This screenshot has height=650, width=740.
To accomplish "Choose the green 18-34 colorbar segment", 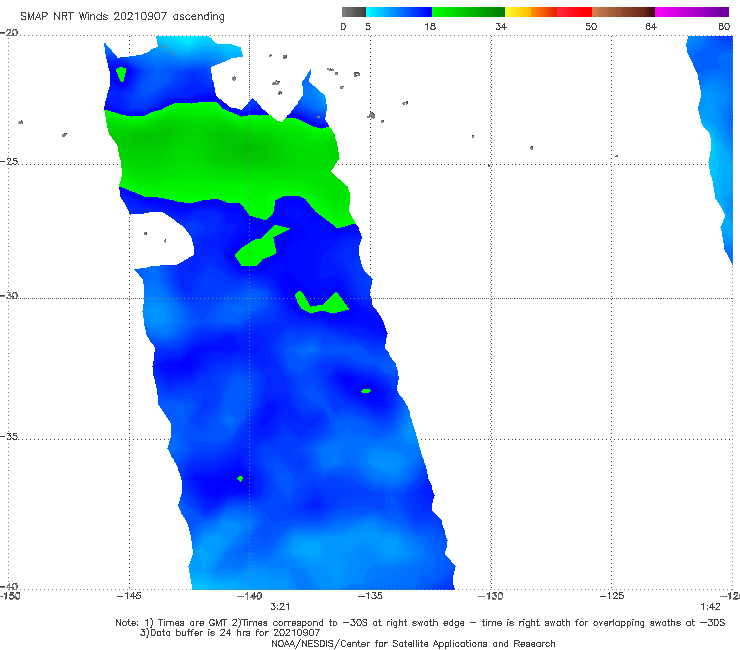I will point(468,12).
